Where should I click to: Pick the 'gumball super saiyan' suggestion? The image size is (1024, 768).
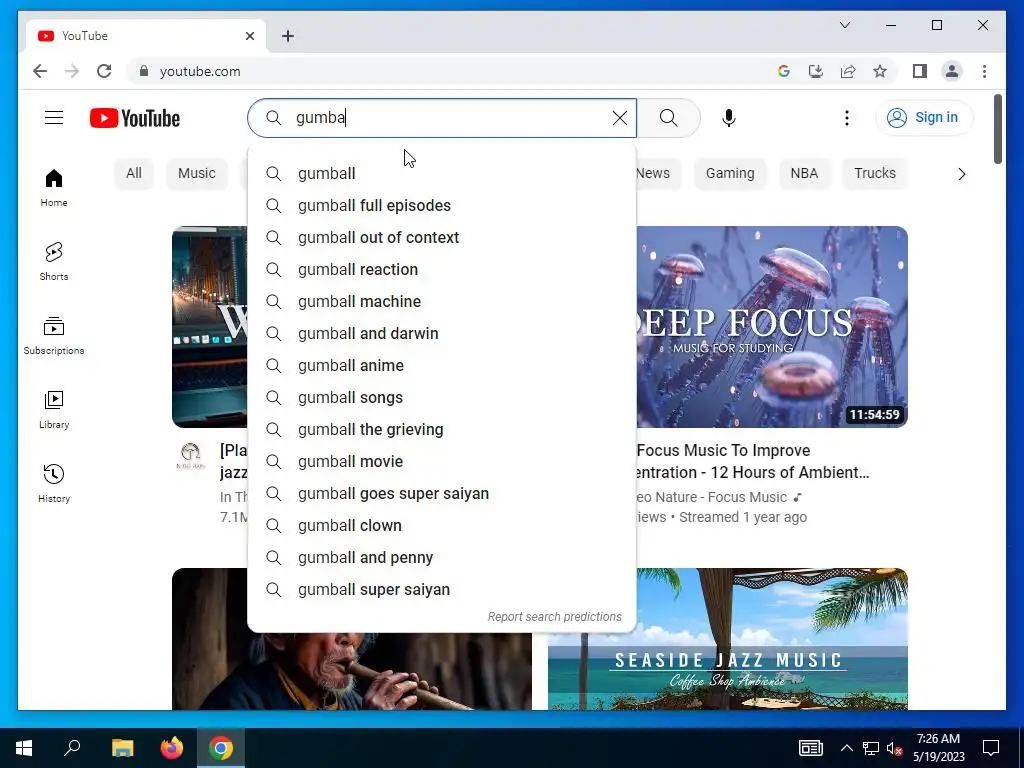(442, 589)
